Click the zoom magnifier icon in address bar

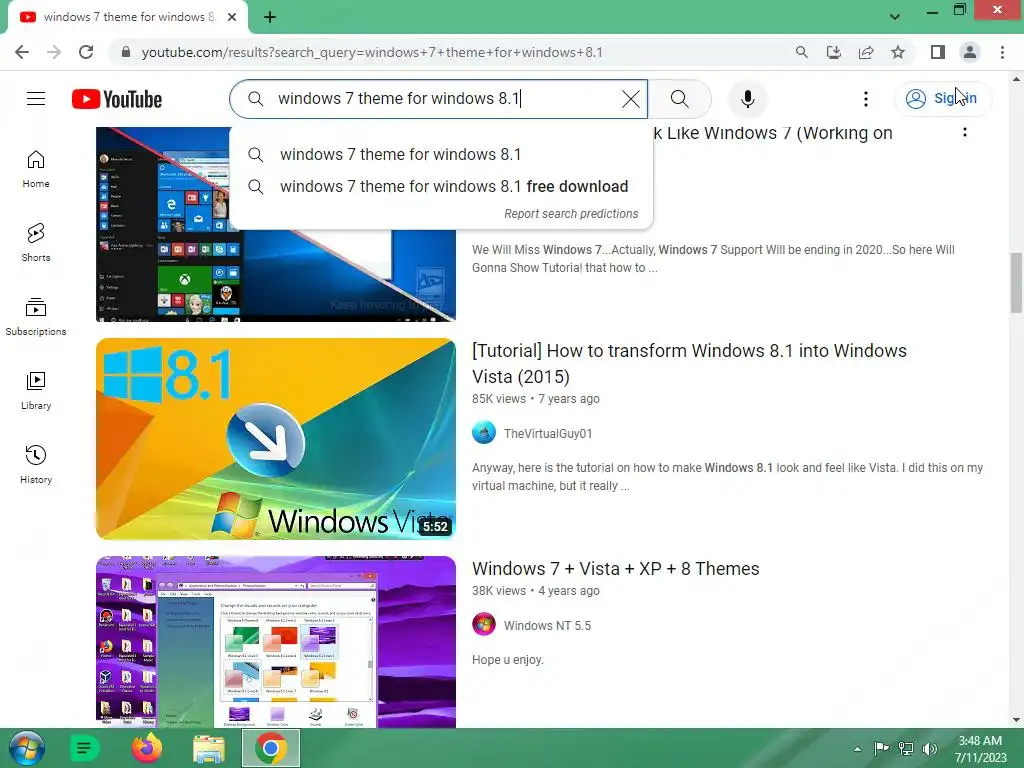[801, 52]
